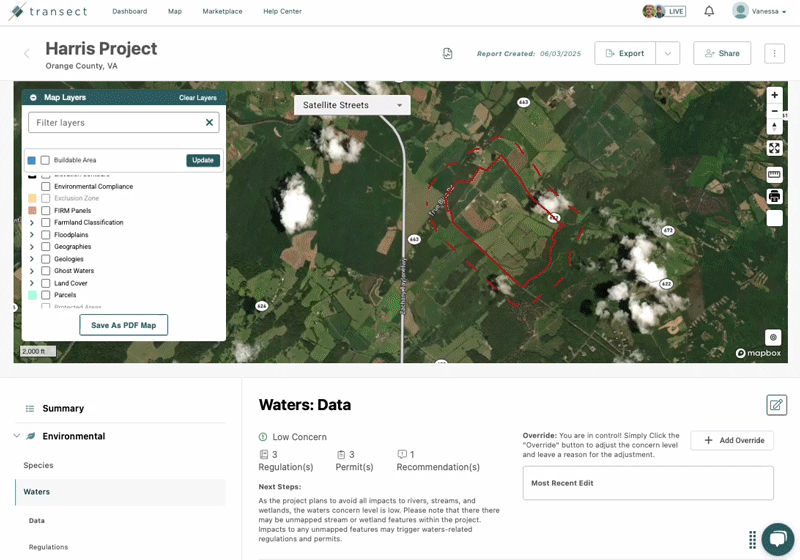Open the Export dropdown arrow
The width and height of the screenshot is (800, 560).
coord(668,53)
